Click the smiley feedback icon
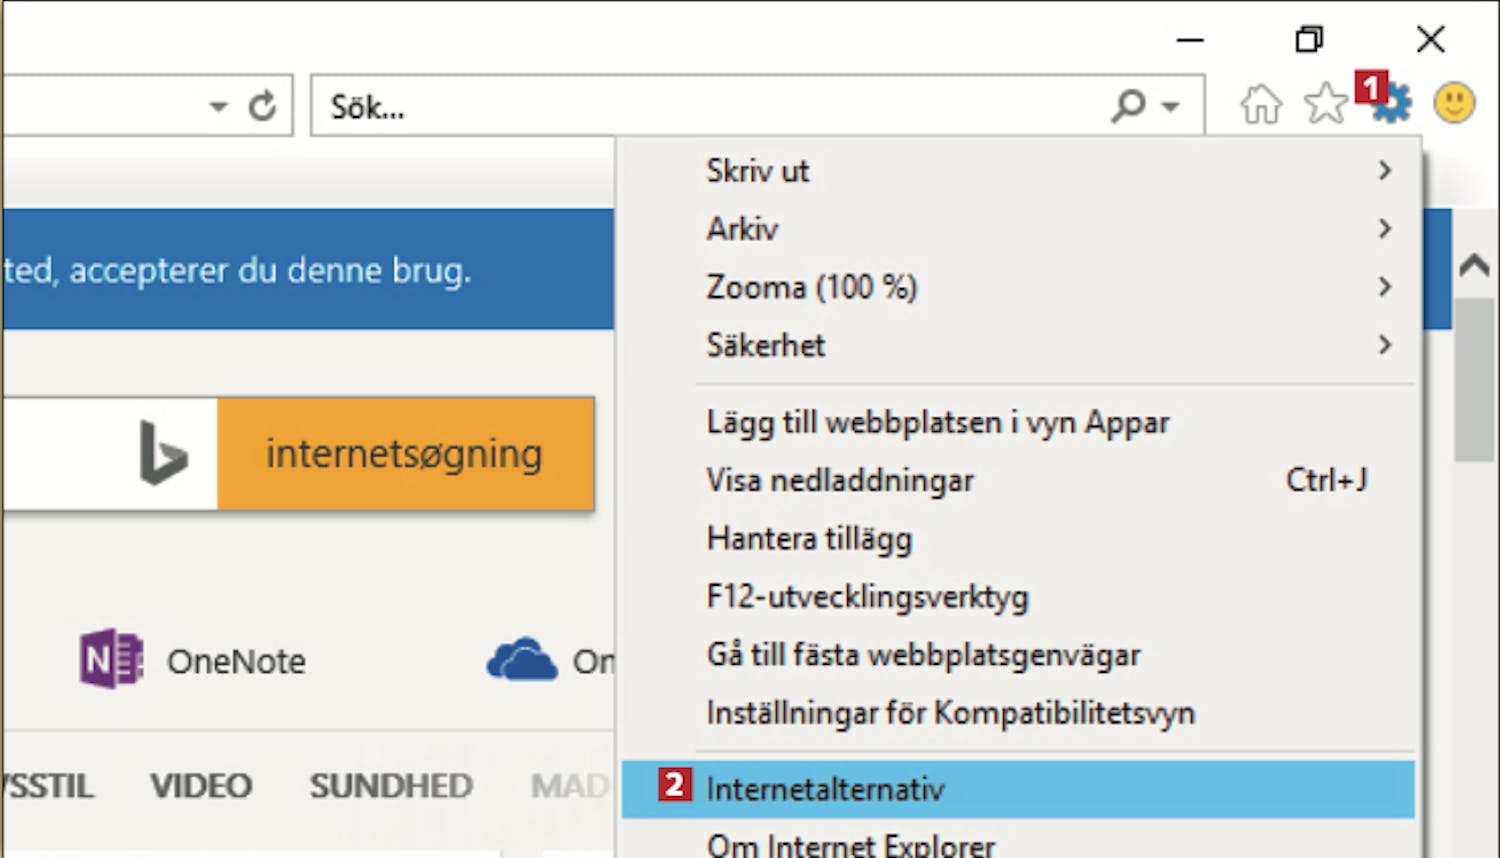Viewport: 1500px width, 858px height. (1454, 104)
